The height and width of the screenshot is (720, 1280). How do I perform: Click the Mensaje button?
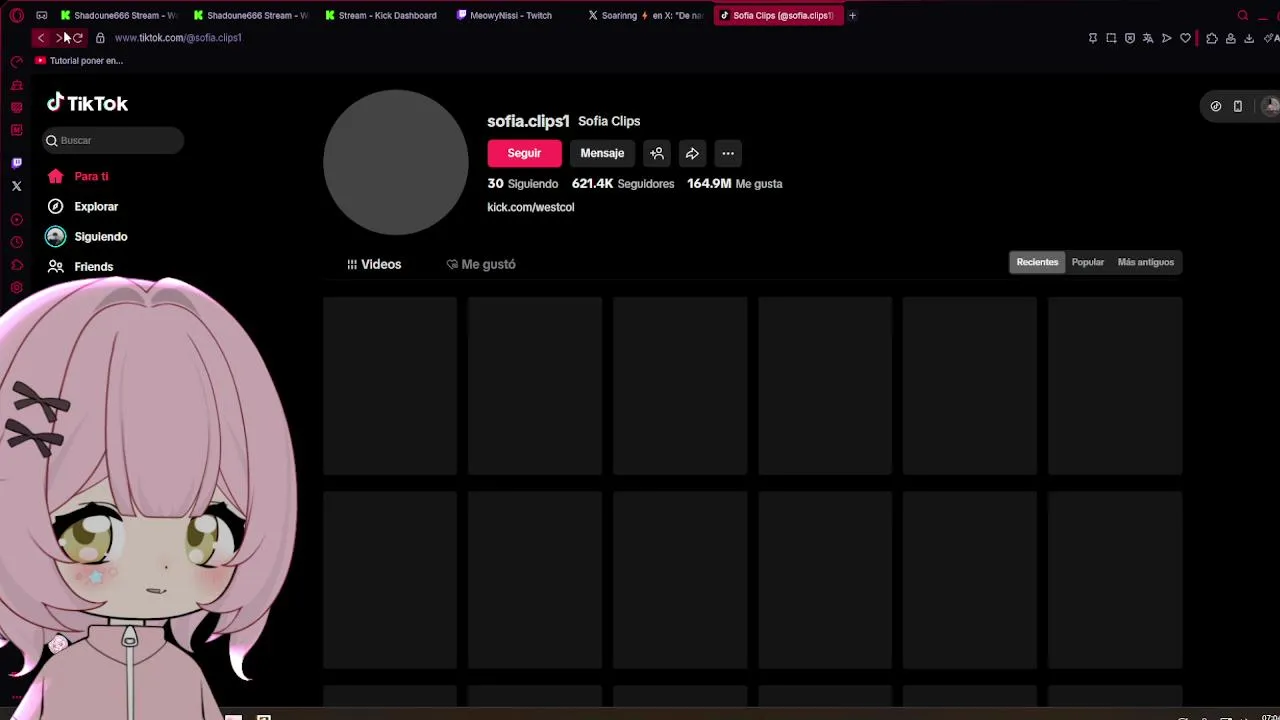602,153
